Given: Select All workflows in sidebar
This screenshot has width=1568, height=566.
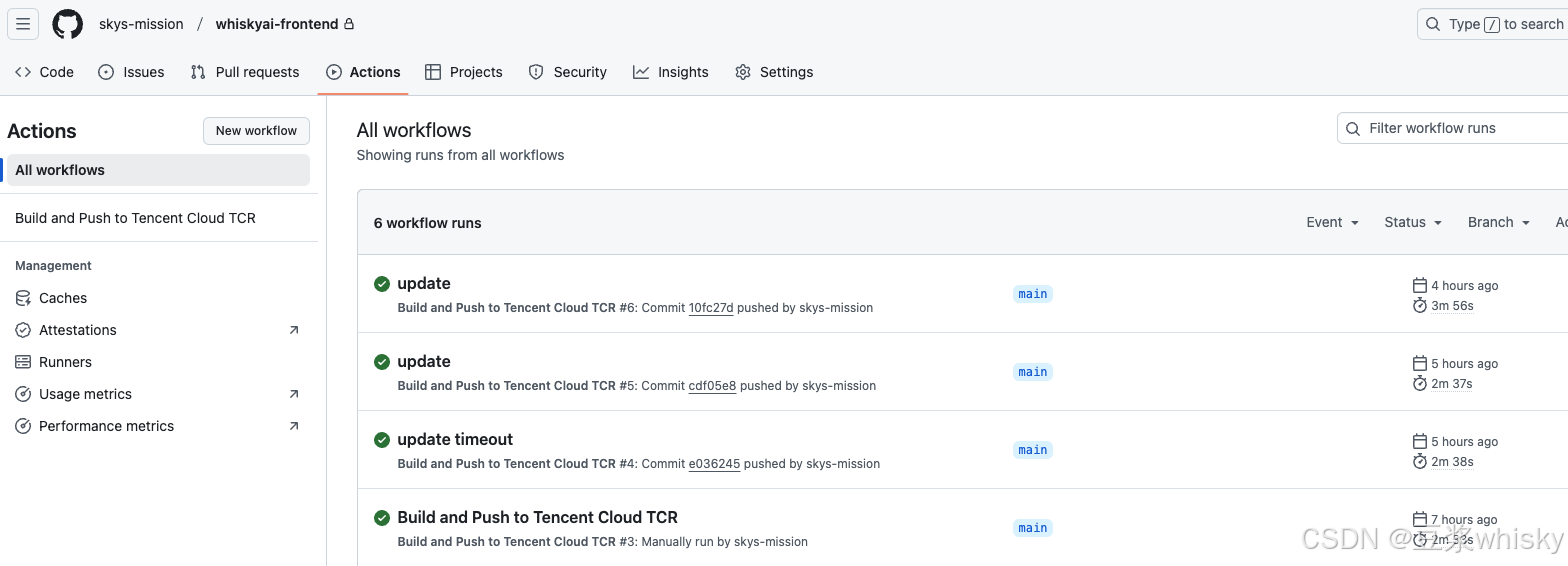Looking at the screenshot, I should point(159,170).
